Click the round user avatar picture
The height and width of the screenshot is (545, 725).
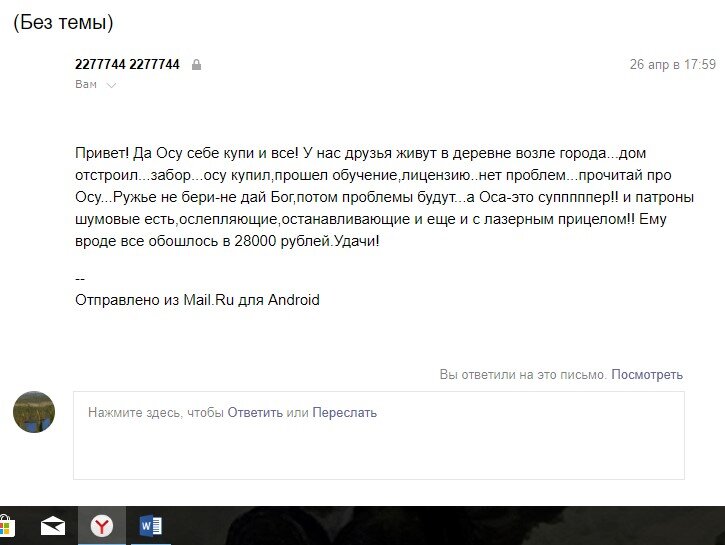[x=34, y=412]
